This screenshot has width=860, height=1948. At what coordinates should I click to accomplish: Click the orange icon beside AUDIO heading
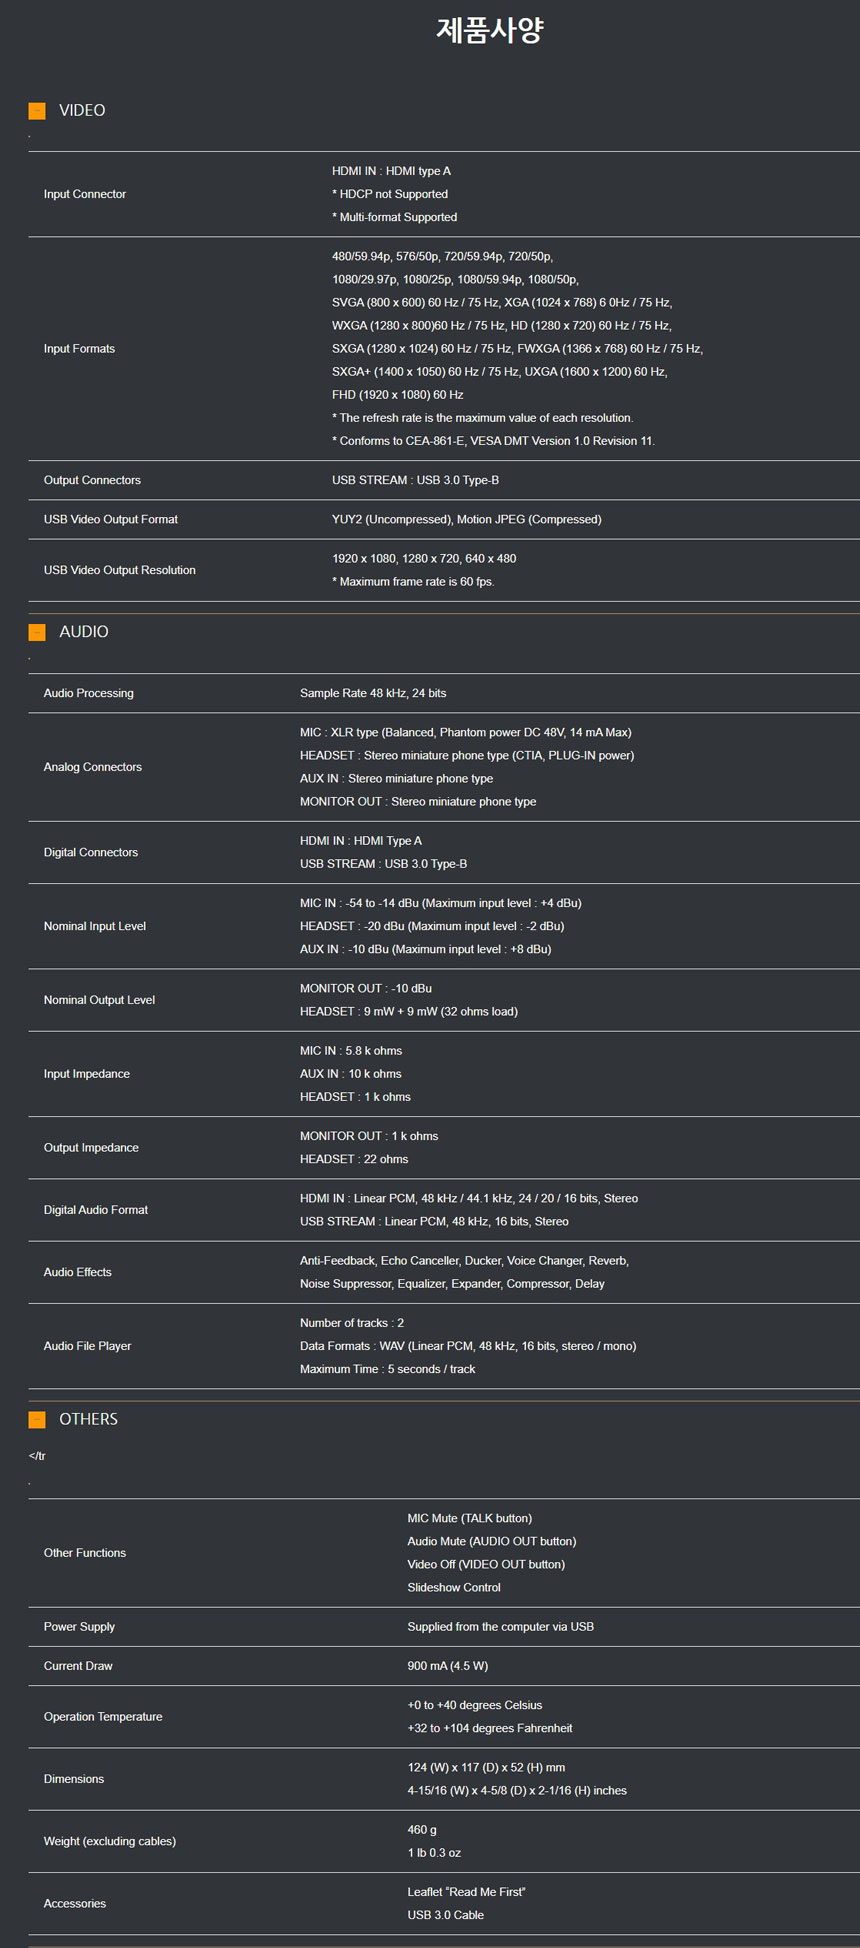point(37,632)
